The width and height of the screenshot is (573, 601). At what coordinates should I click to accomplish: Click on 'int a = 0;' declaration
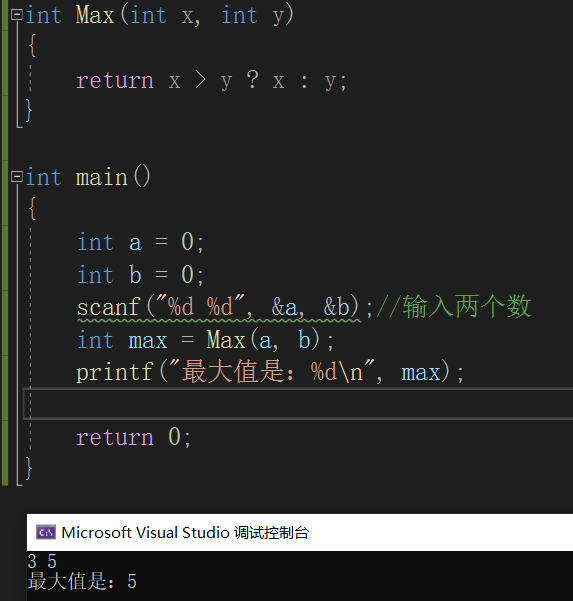(140, 242)
